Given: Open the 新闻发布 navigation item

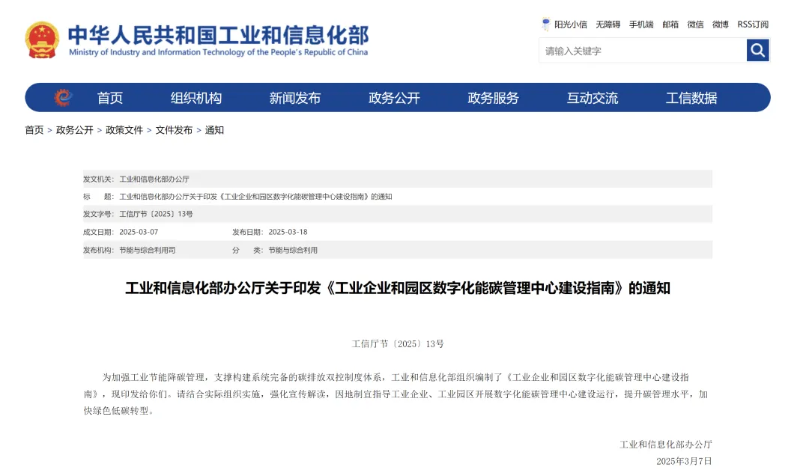Looking at the screenshot, I should (x=295, y=98).
